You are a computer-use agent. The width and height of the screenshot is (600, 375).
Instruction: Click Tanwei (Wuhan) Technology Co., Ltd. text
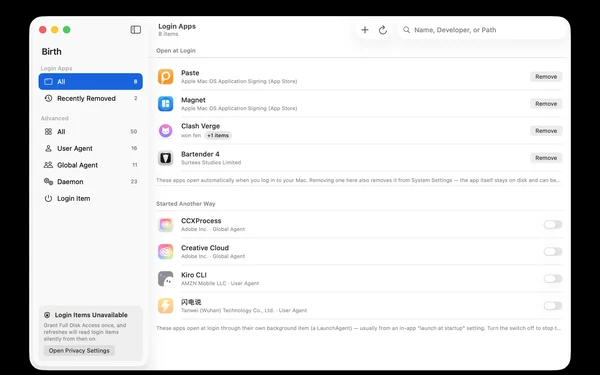(228, 311)
